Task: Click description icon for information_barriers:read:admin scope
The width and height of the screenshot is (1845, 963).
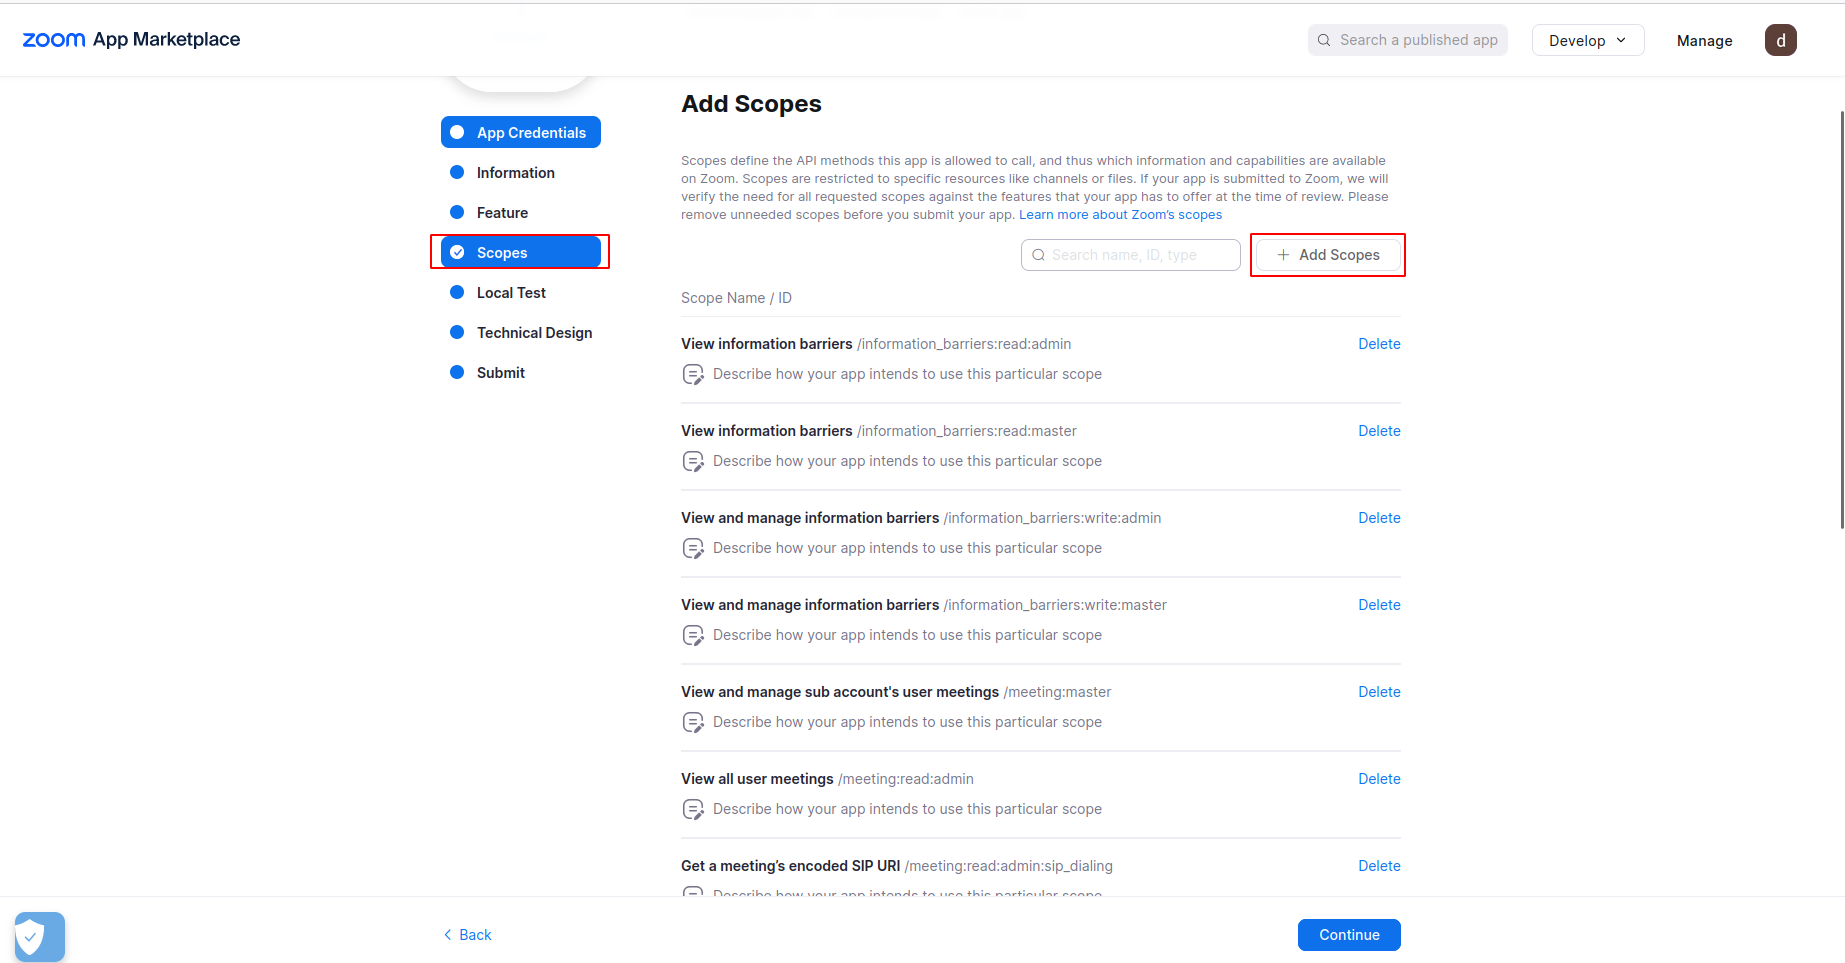Action: (x=693, y=374)
